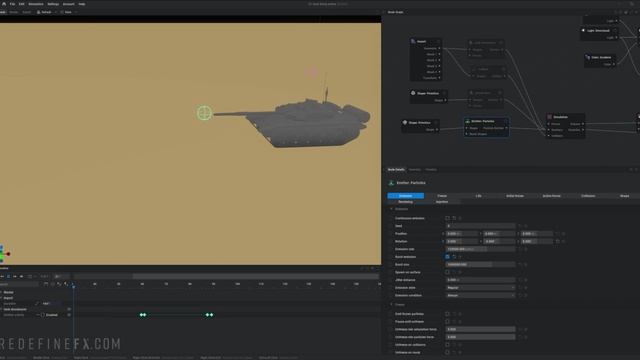
Task: Click the Jitter distance input field
Action: click(480, 280)
